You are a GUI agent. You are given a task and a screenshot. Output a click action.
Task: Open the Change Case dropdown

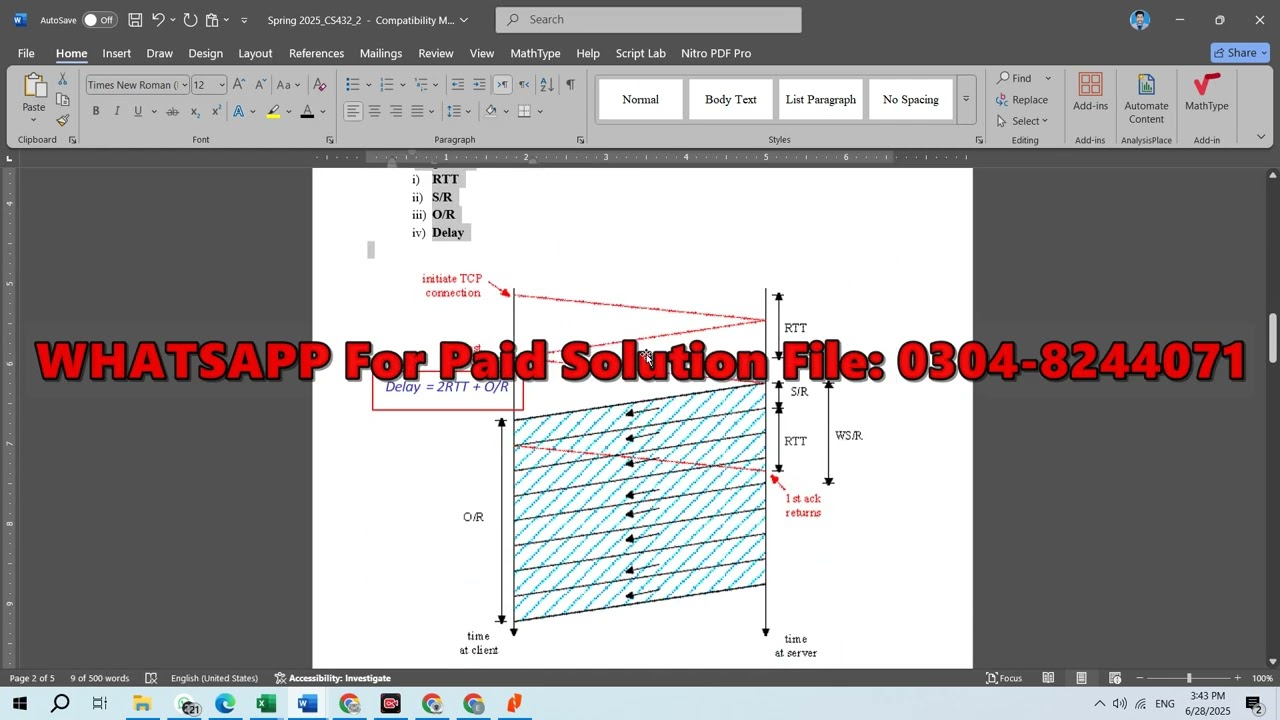289,85
